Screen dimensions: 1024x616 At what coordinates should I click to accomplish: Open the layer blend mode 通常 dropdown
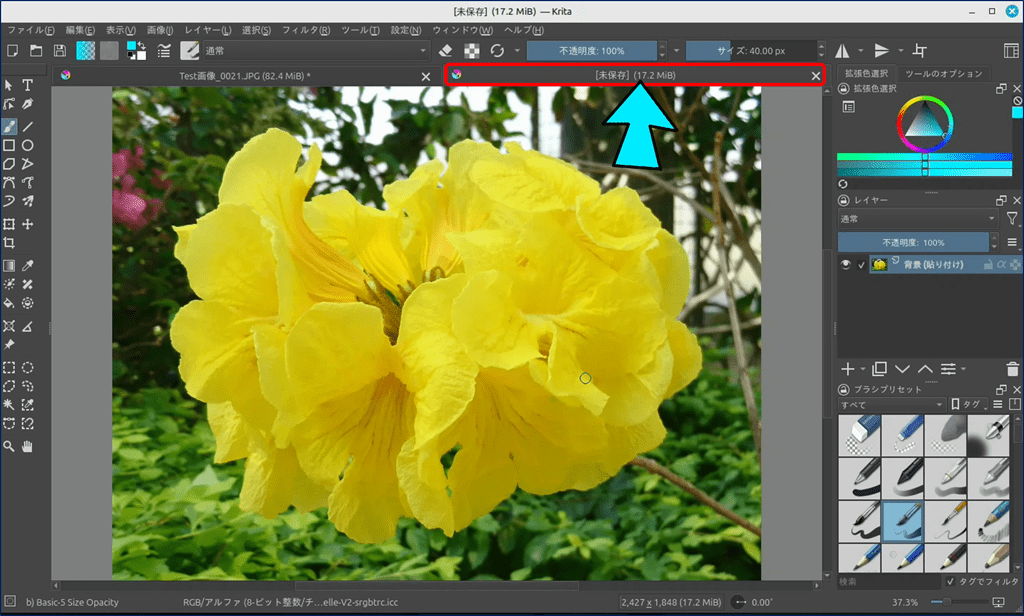click(917, 218)
